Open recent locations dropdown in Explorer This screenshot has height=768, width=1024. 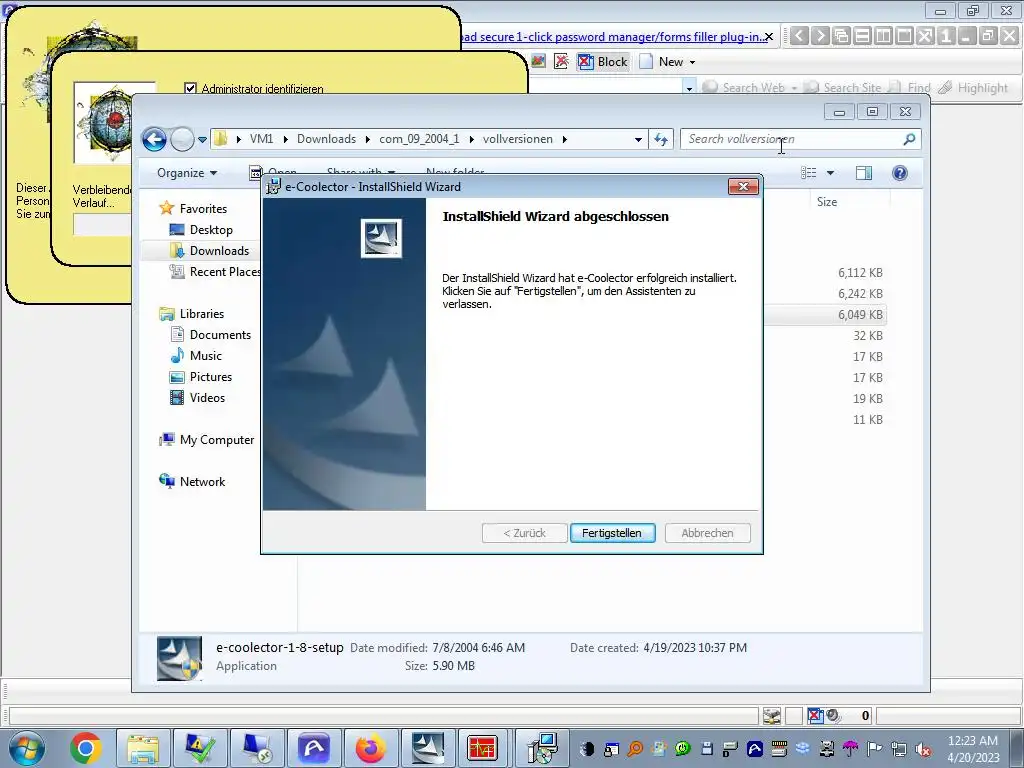point(202,139)
